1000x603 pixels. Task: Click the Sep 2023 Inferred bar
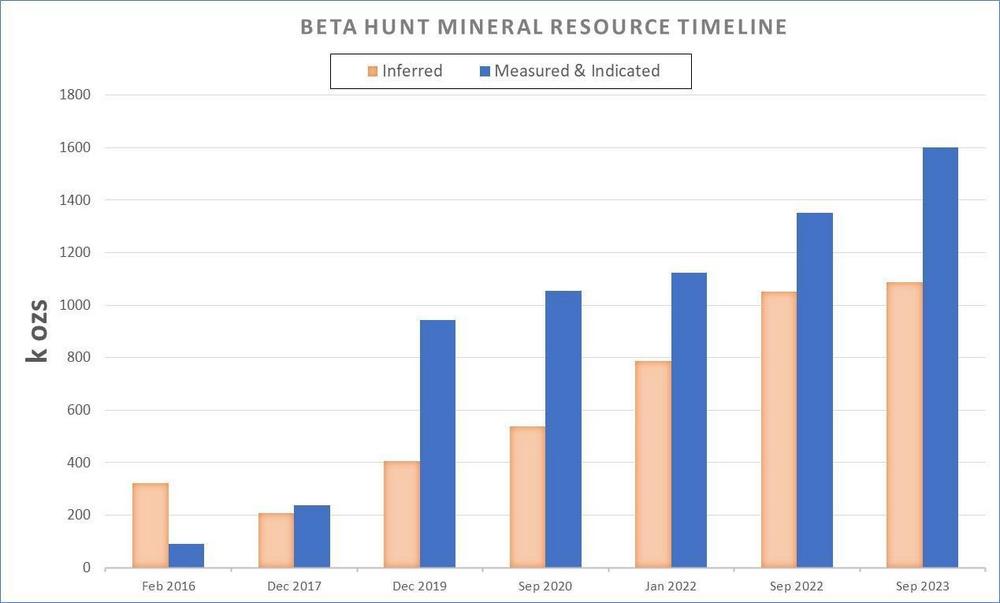click(905, 425)
